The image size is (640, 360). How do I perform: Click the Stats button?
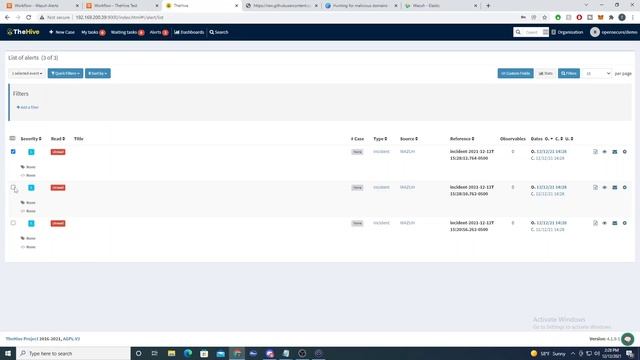546,73
